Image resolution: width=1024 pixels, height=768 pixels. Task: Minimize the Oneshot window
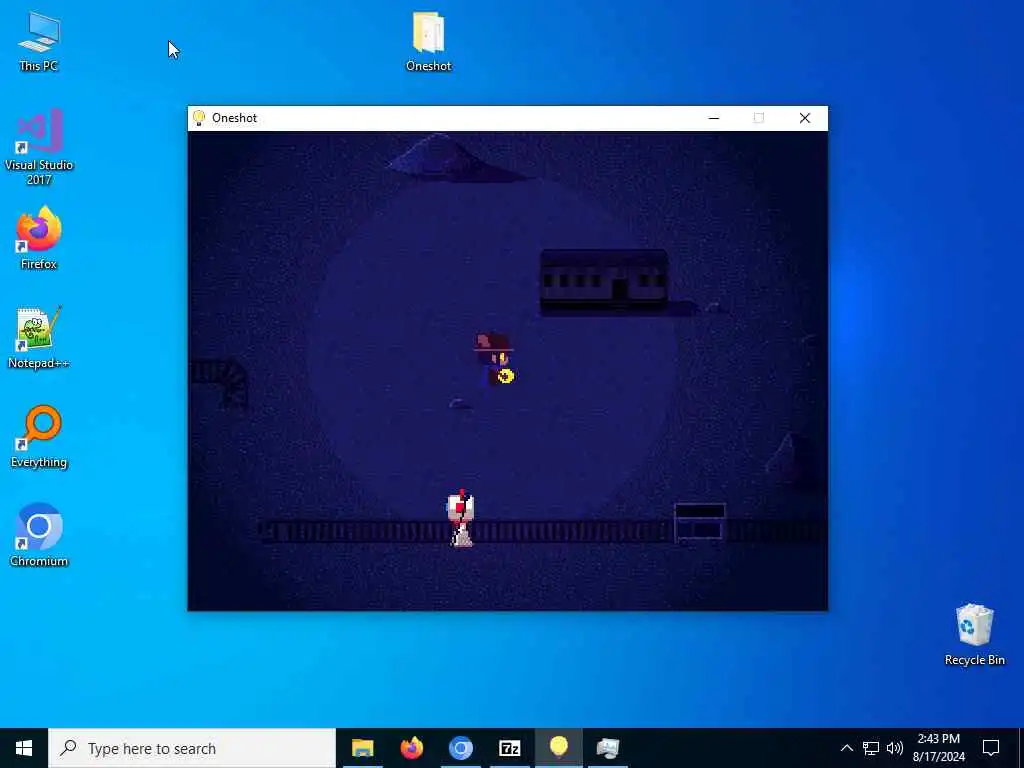(x=714, y=118)
